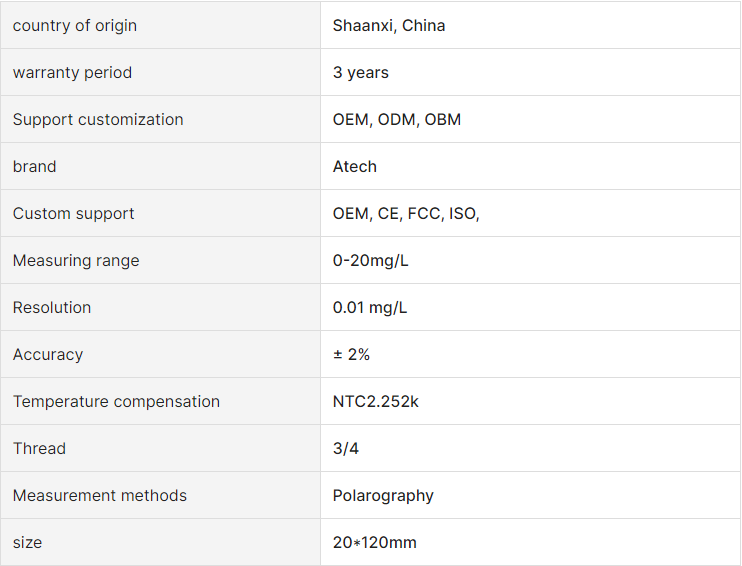Image resolution: width=742 pixels, height=566 pixels.
Task: Select the 'Polarography' measurement method value
Action: pyautogui.click(x=383, y=495)
